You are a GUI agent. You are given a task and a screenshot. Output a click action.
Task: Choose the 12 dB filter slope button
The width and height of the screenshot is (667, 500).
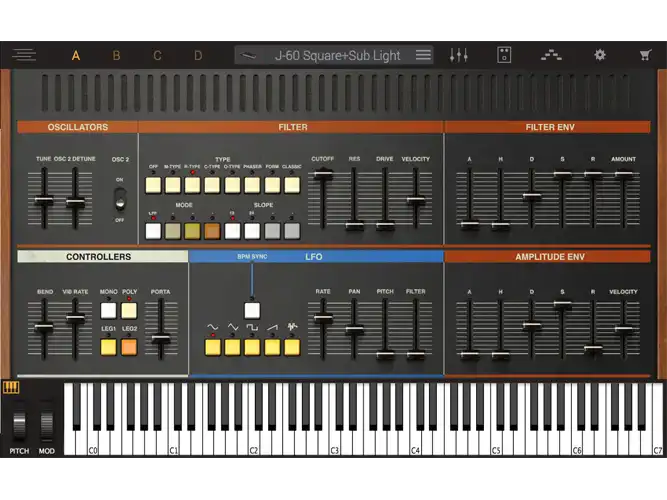(232, 231)
